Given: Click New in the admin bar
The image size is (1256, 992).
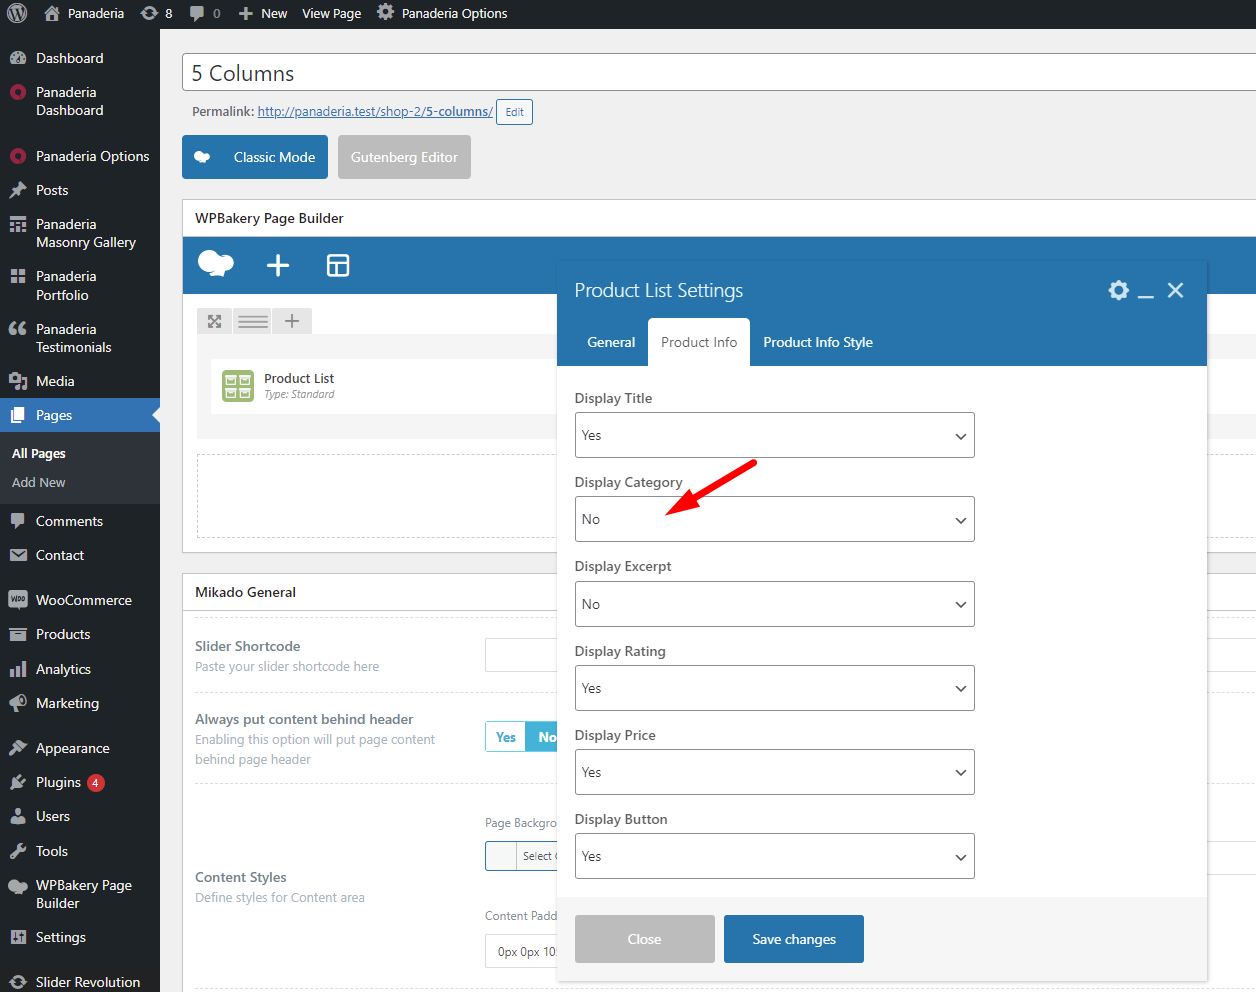Looking at the screenshot, I should tap(263, 13).
